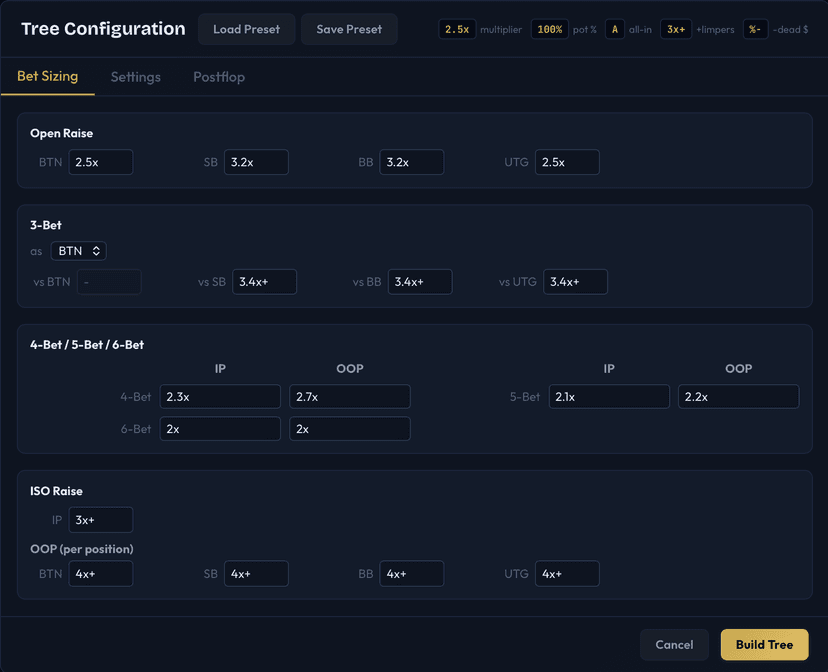This screenshot has width=828, height=672.
Task: Edit the 3-Bet vs UTG field
Action: 576,282
